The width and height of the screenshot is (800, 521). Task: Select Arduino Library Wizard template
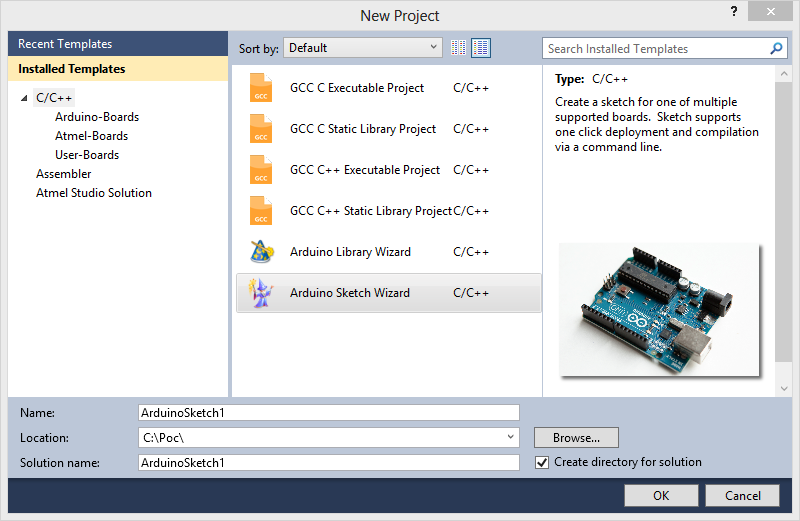388,252
